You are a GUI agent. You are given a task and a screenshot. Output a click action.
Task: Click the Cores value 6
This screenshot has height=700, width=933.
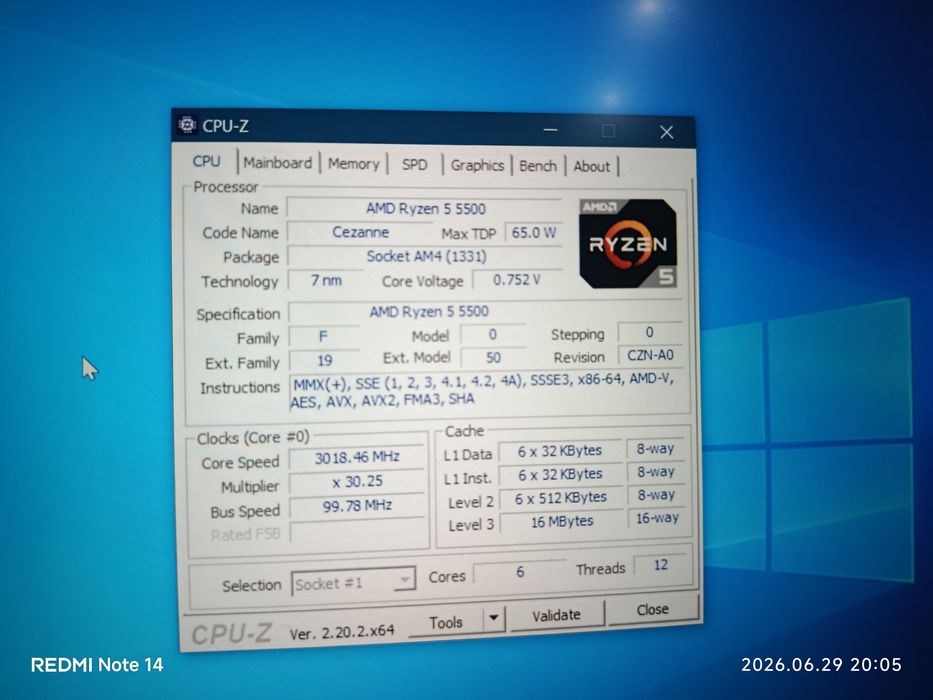pyautogui.click(x=520, y=571)
